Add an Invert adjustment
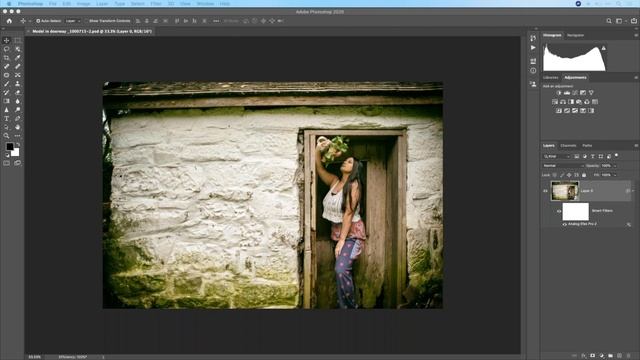The image size is (640, 360). tap(559, 111)
